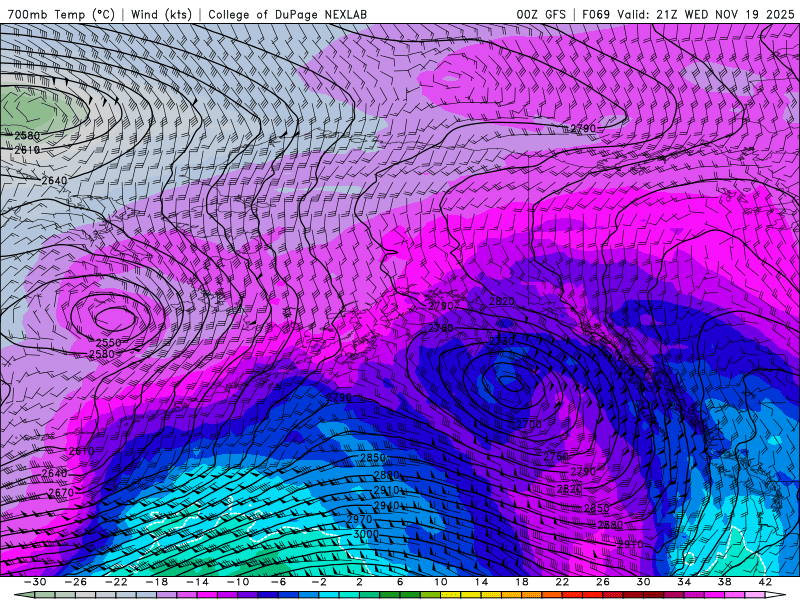Click the 34 color scale label

tap(684, 582)
